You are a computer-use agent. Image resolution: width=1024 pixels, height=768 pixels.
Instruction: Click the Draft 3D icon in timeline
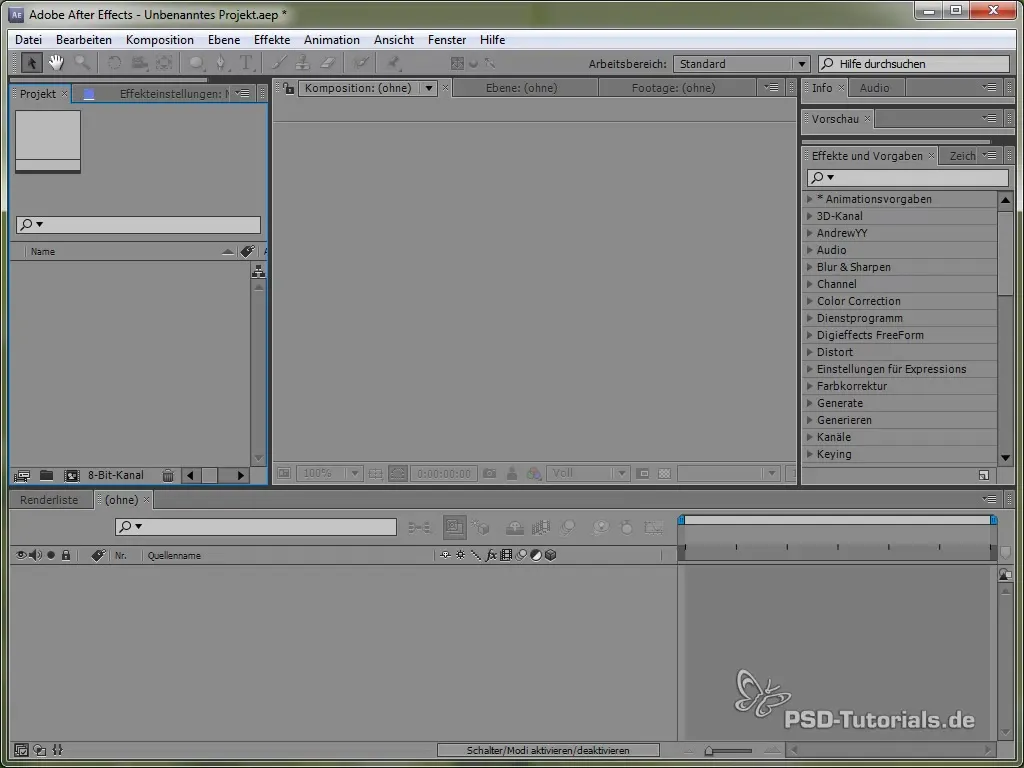[481, 527]
